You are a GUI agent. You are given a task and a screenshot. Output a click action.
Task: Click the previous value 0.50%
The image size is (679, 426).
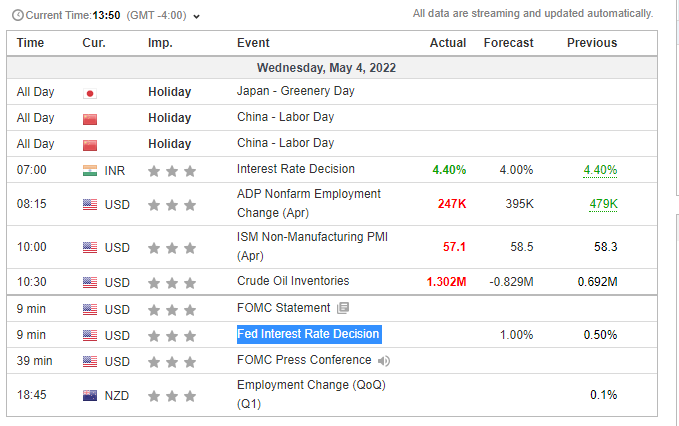pos(600,335)
